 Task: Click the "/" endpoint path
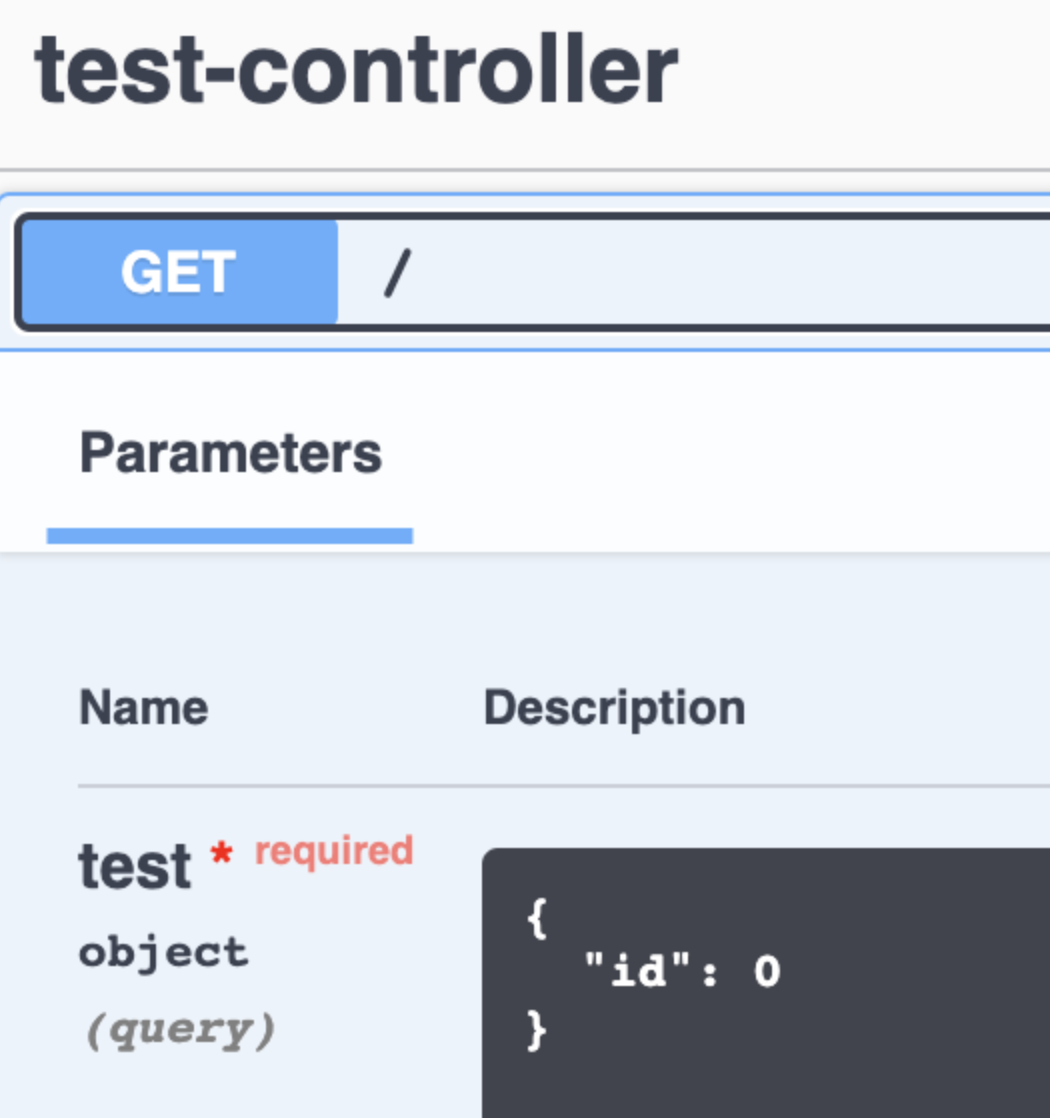(397, 273)
